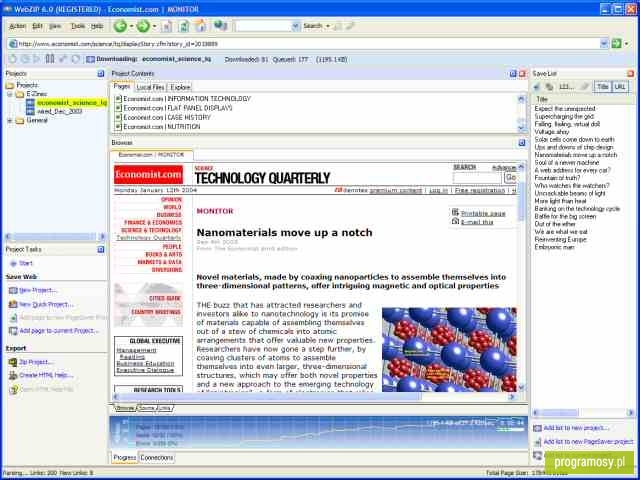640x480 pixels.
Task: Close the Save List panel
Action: (631, 73)
